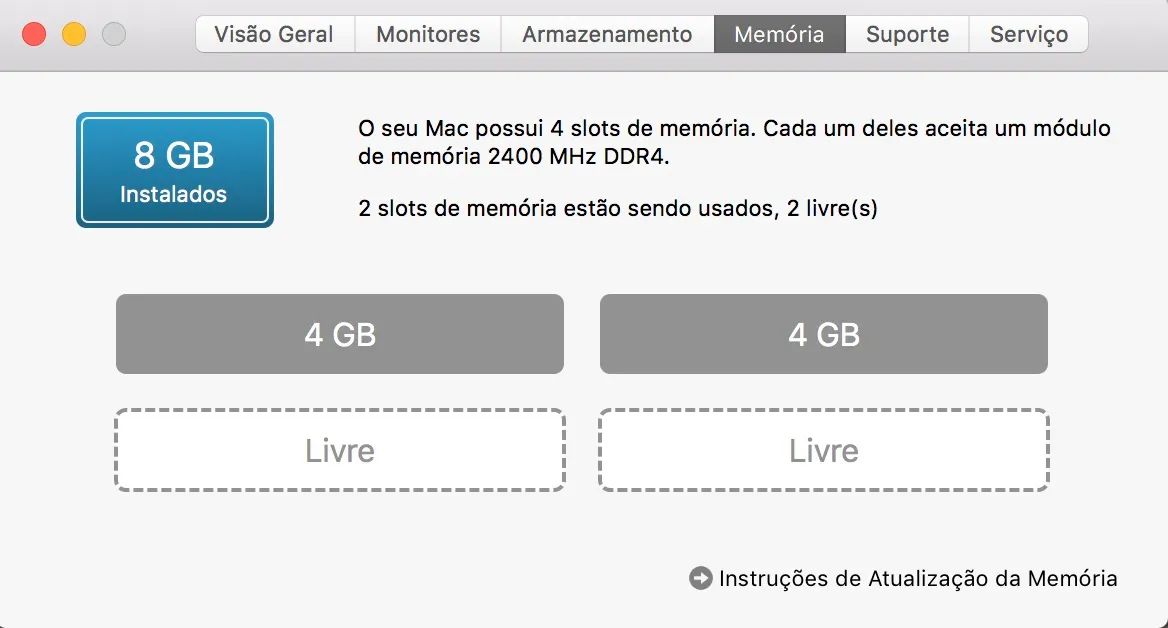Select the first 4 GB memory slot
1168x628 pixels.
[340, 334]
